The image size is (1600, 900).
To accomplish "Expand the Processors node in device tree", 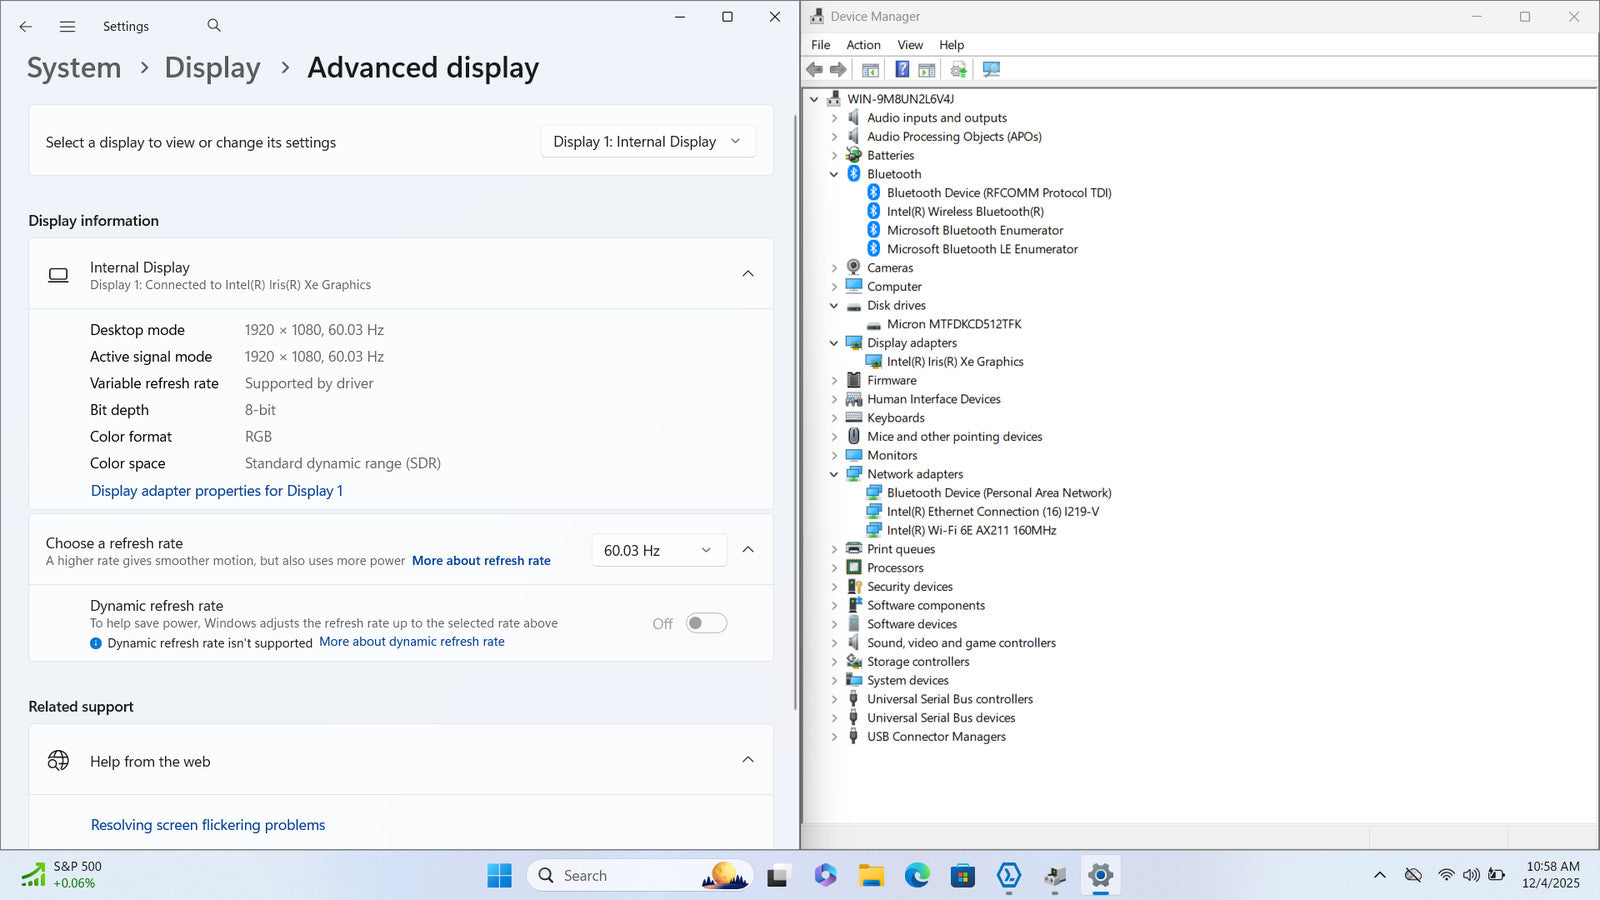I will 834,568.
